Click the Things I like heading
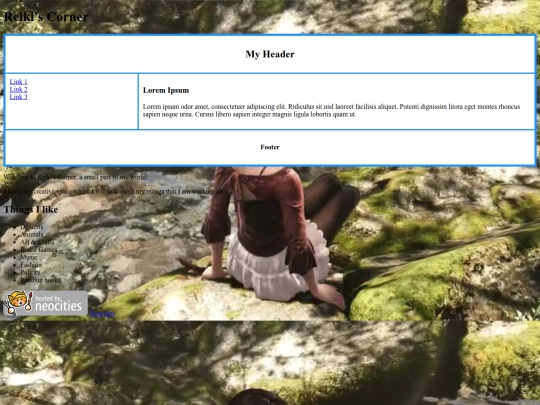Image resolution: width=540 pixels, height=405 pixels. pyautogui.click(x=31, y=209)
